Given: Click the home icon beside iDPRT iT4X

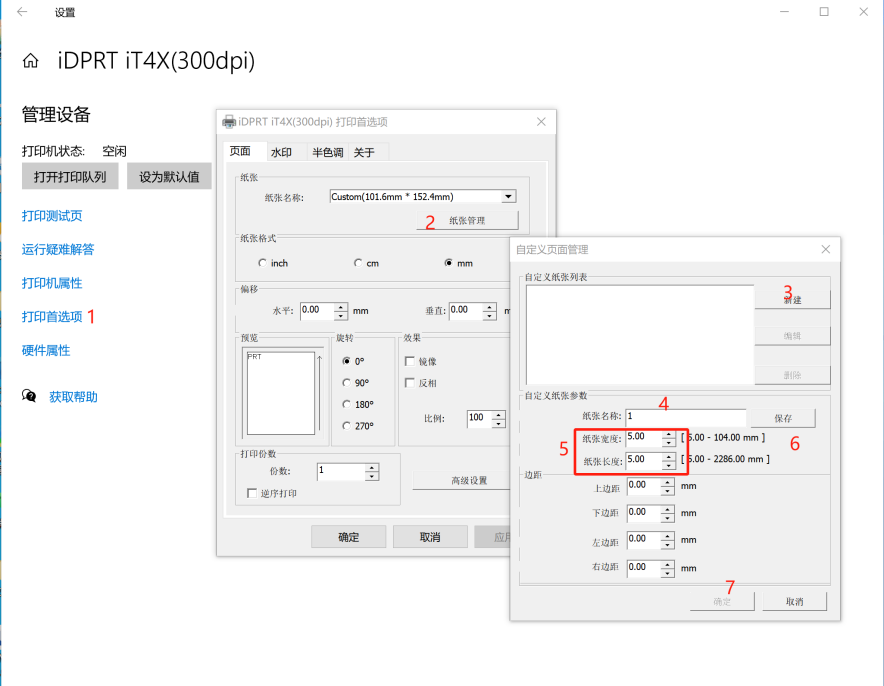Looking at the screenshot, I should tap(30, 61).
